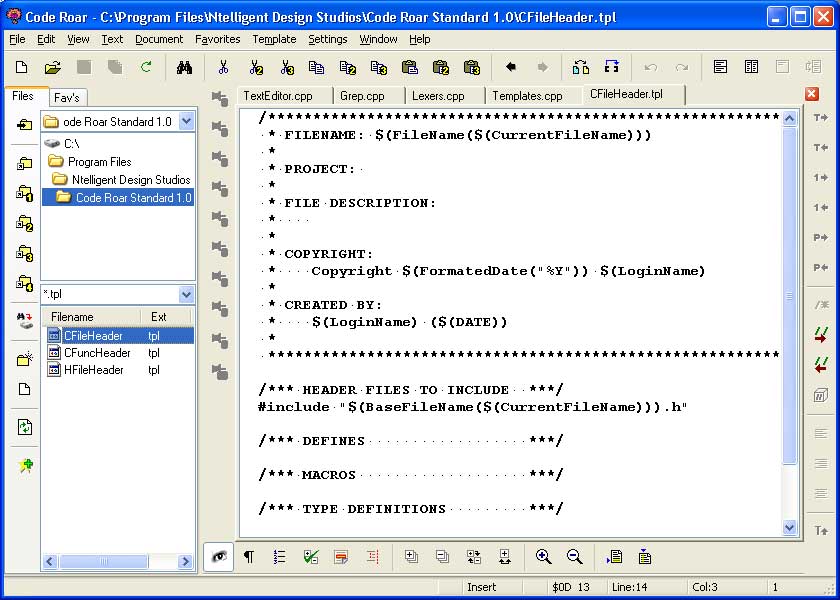Cut to clipboard 2 with scissors icon
Image resolution: width=840 pixels, height=600 pixels.
click(256, 68)
